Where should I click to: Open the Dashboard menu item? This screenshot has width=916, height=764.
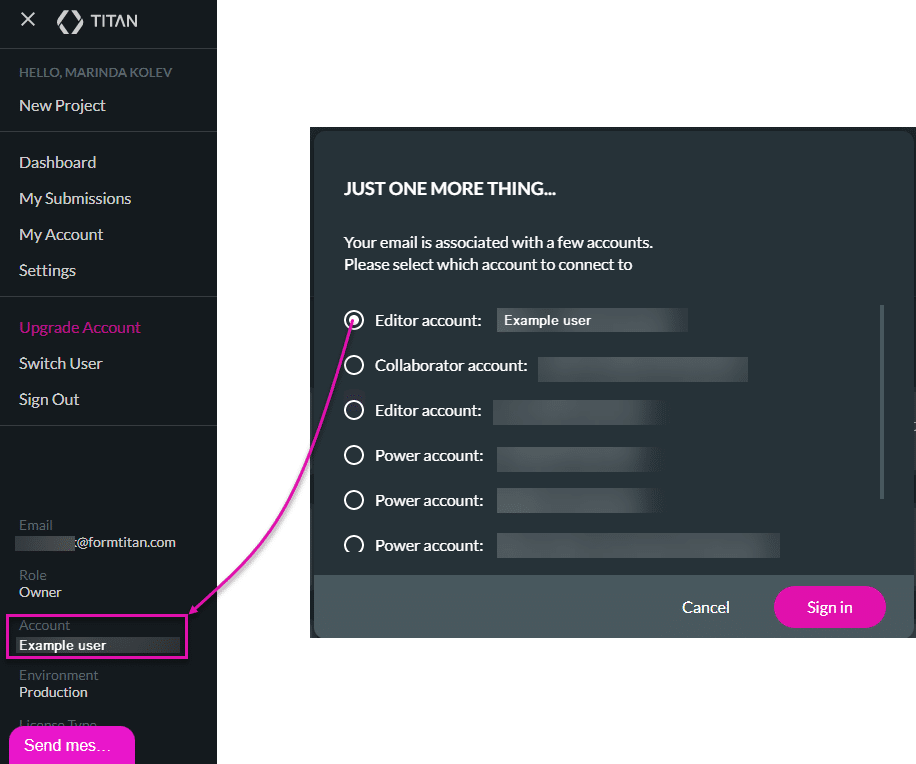pos(57,162)
